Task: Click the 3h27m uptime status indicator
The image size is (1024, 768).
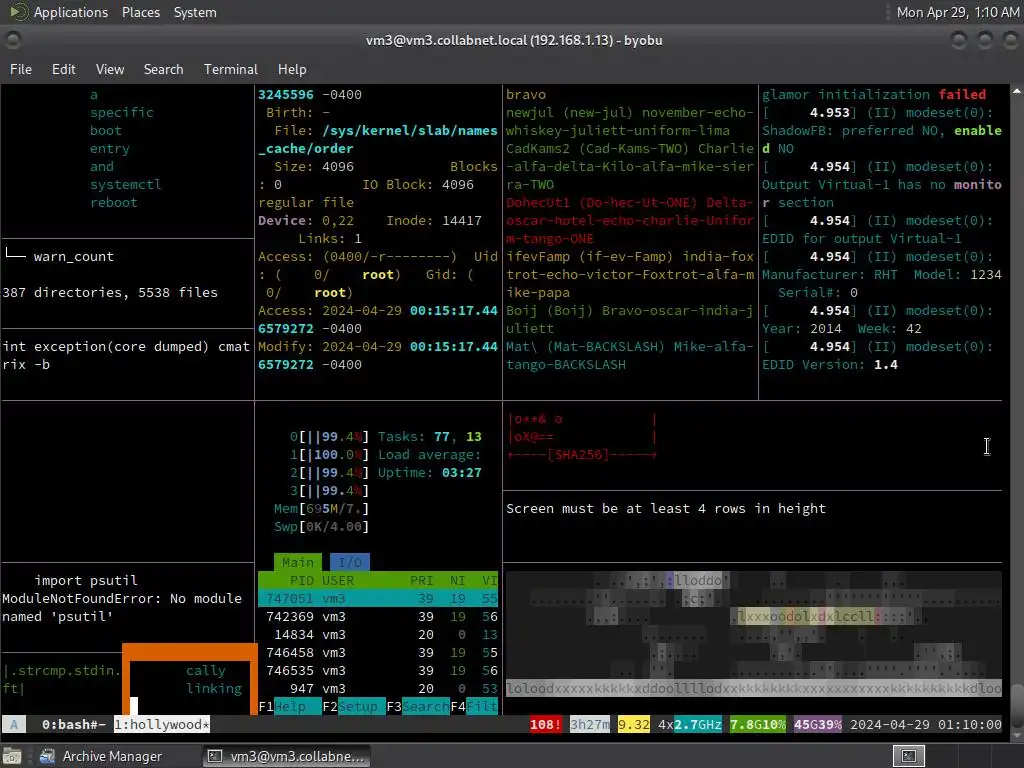Action: click(590, 724)
